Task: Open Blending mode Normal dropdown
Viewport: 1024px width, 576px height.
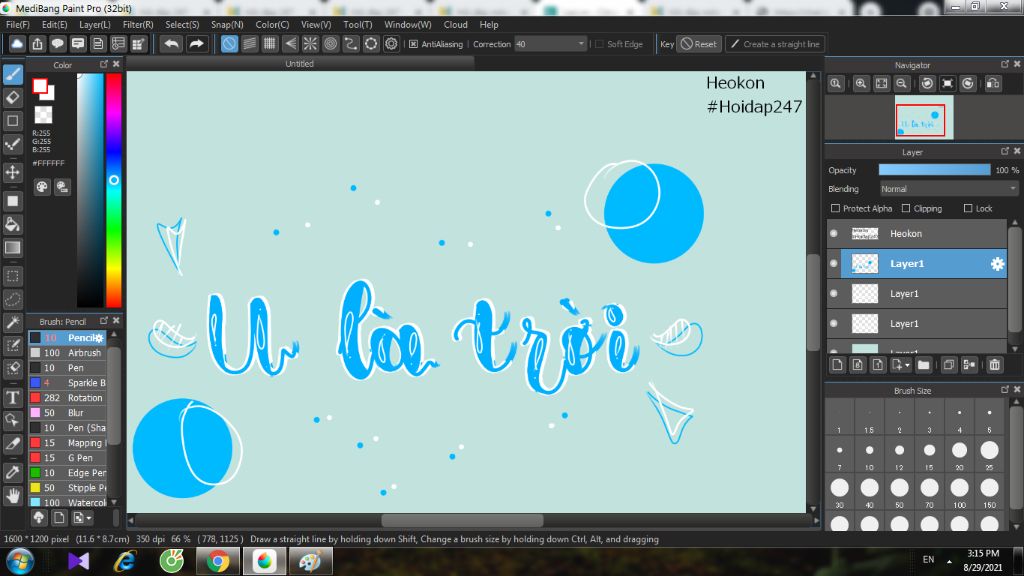Action: coord(948,189)
